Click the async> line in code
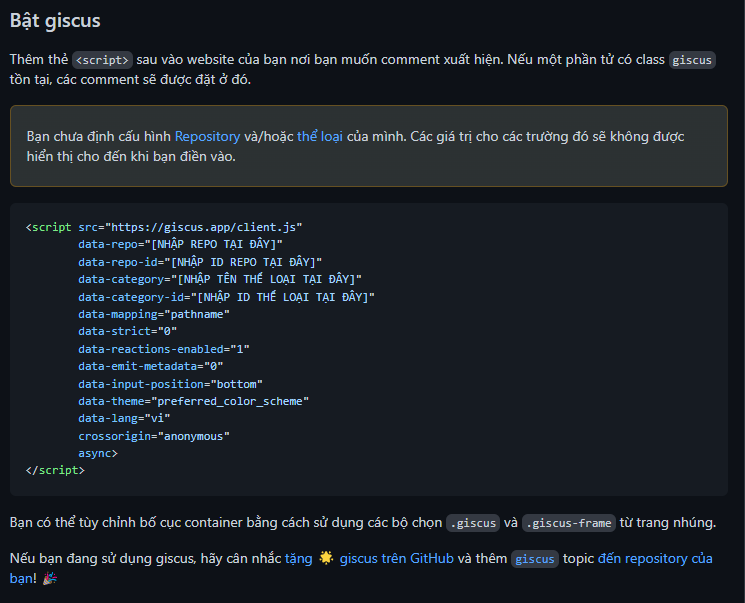The image size is (745, 603). (x=98, y=453)
